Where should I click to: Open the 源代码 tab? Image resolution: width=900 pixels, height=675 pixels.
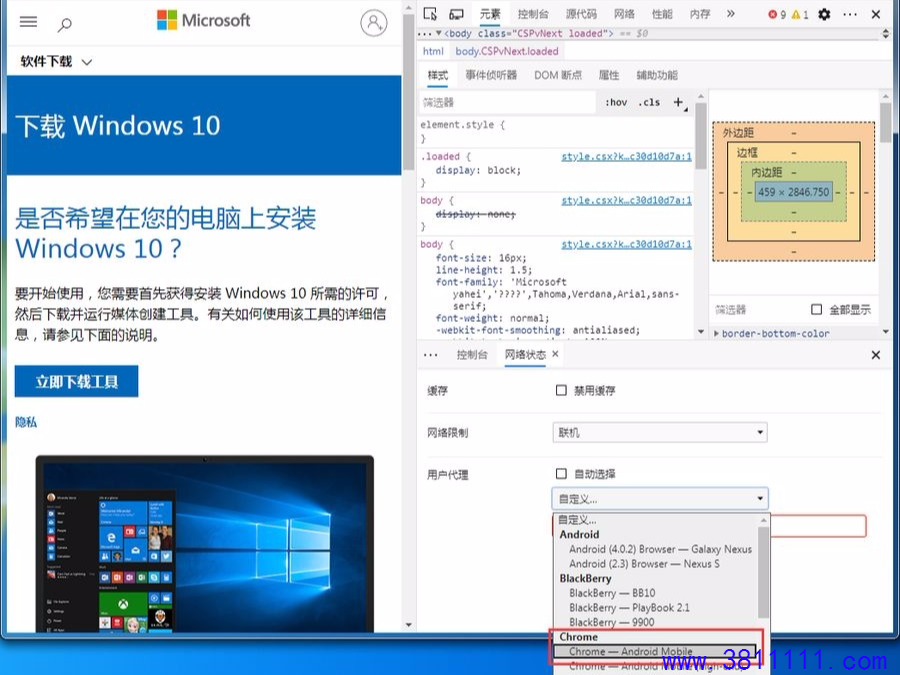coord(581,14)
